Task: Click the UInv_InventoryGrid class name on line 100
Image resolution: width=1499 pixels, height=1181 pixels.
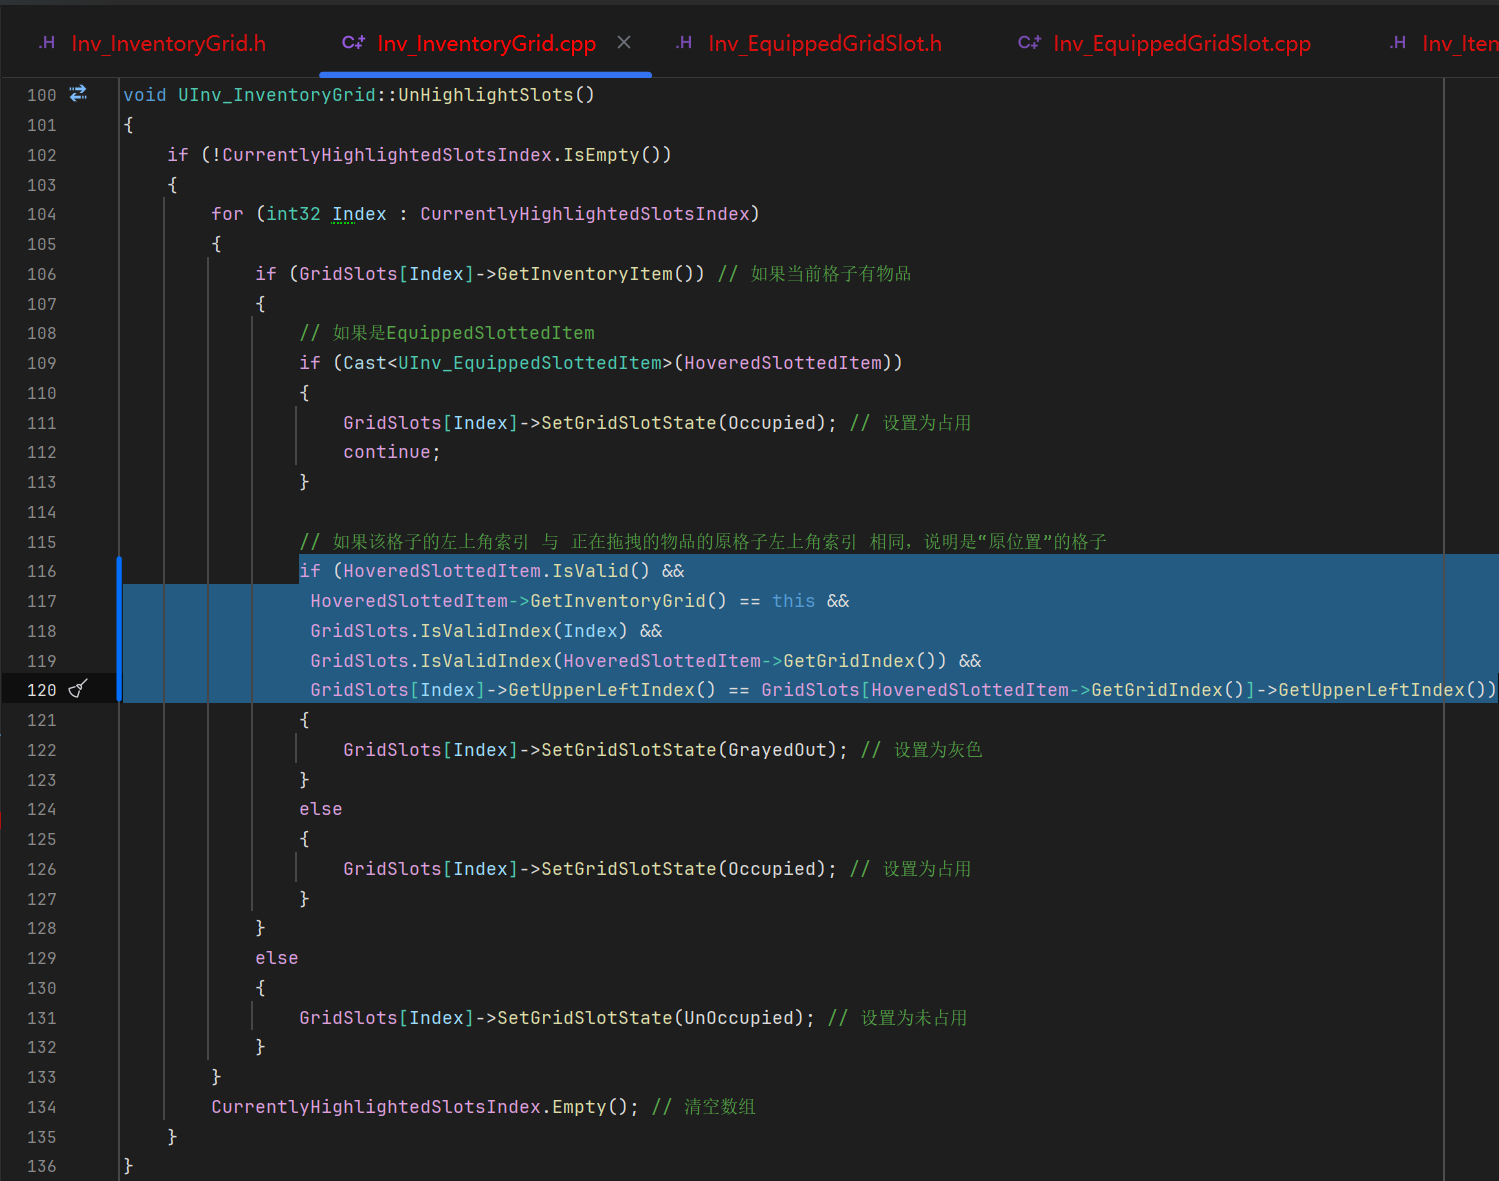Action: [x=277, y=95]
